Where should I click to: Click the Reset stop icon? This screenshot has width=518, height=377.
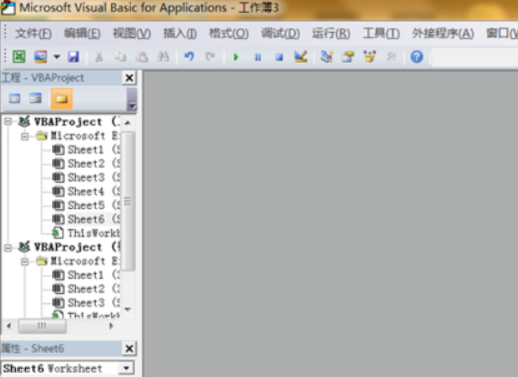pos(279,57)
